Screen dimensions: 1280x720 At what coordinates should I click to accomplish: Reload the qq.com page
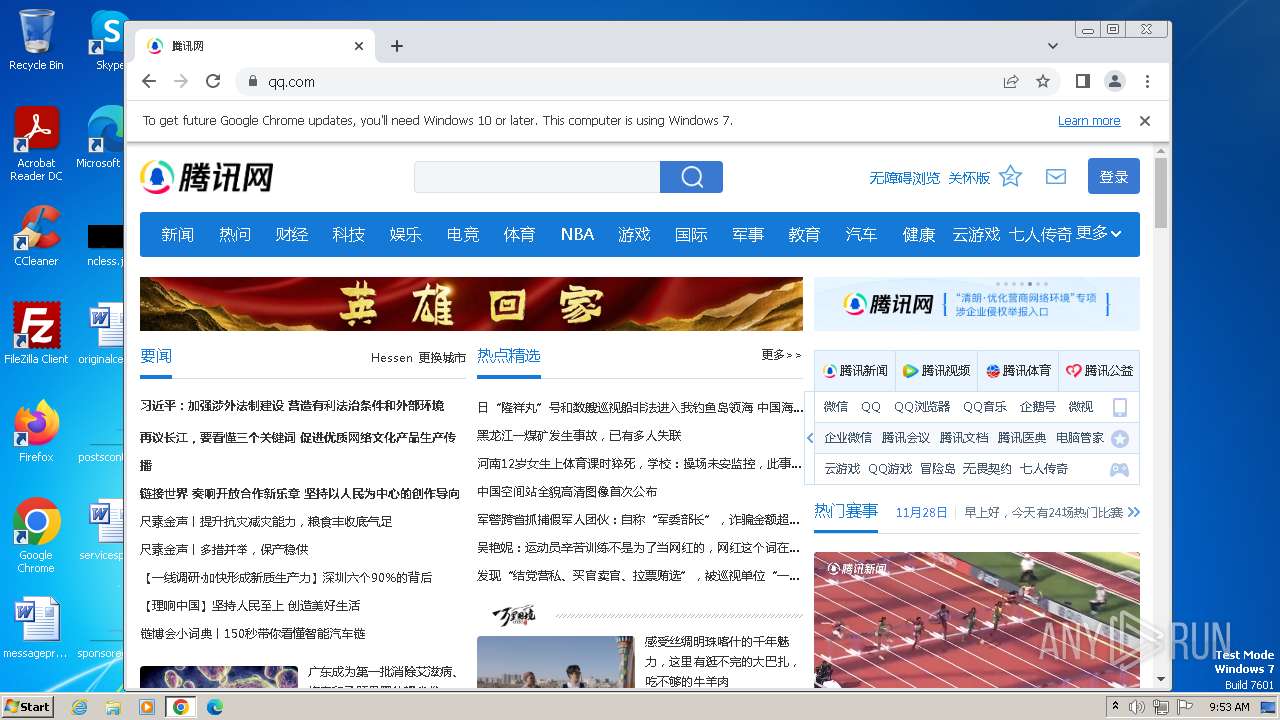213,81
